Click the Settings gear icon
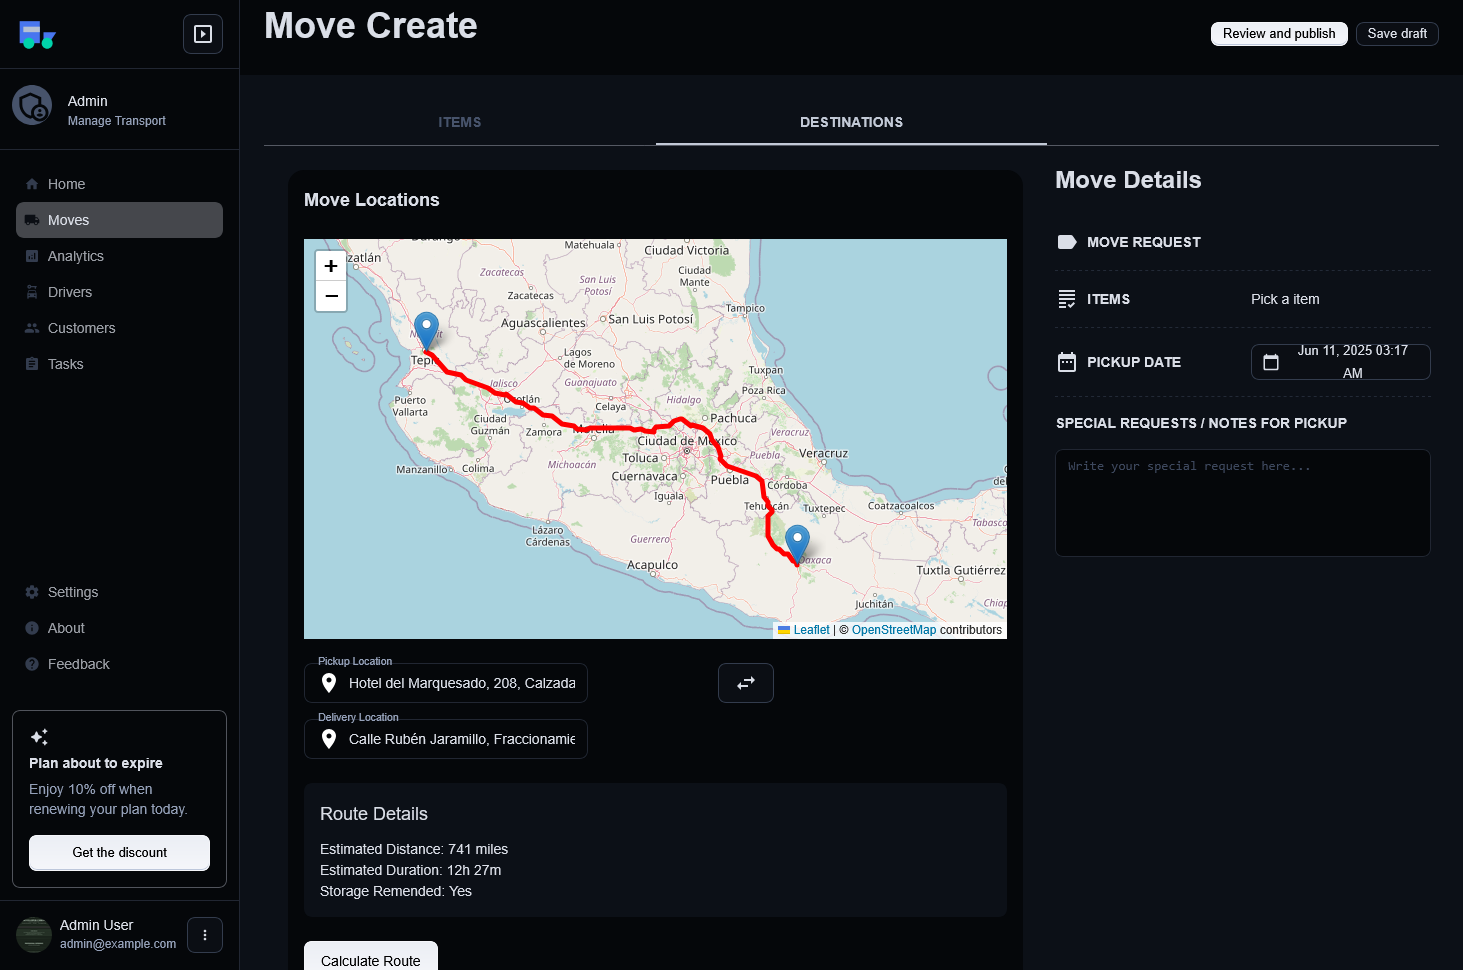 tap(32, 592)
